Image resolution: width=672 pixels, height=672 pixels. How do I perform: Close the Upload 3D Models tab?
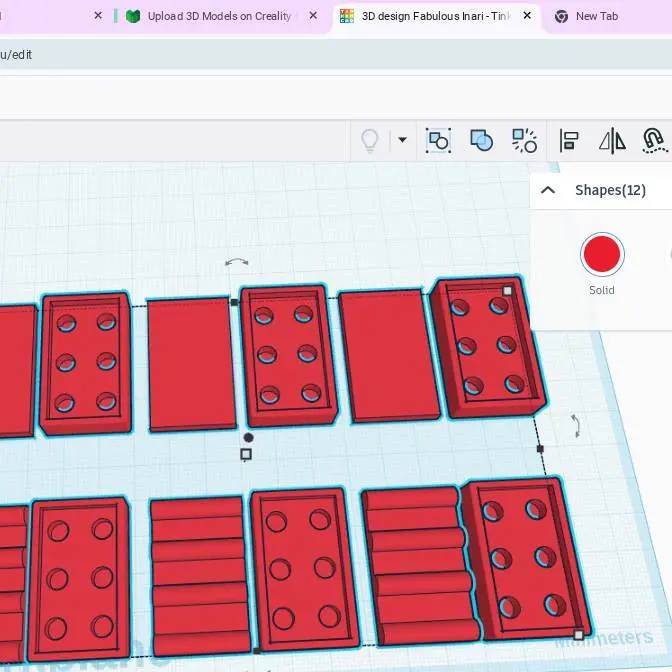pos(314,16)
